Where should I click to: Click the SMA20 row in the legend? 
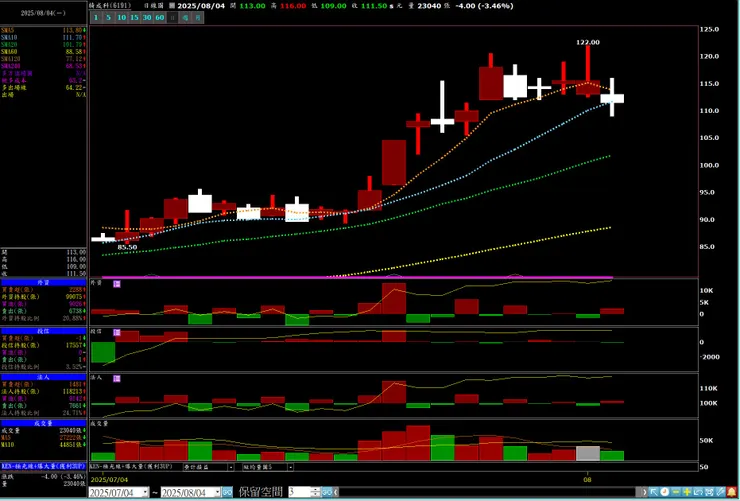click(x=43, y=44)
